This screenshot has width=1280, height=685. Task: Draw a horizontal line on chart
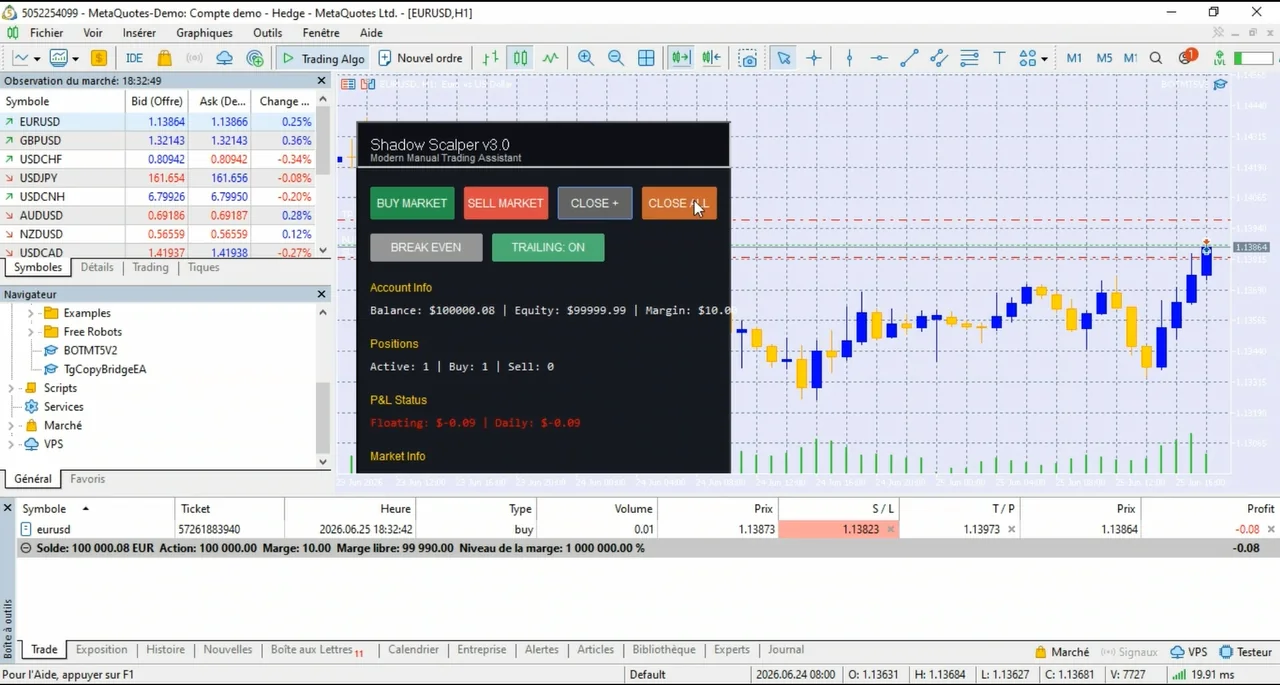[x=879, y=58]
